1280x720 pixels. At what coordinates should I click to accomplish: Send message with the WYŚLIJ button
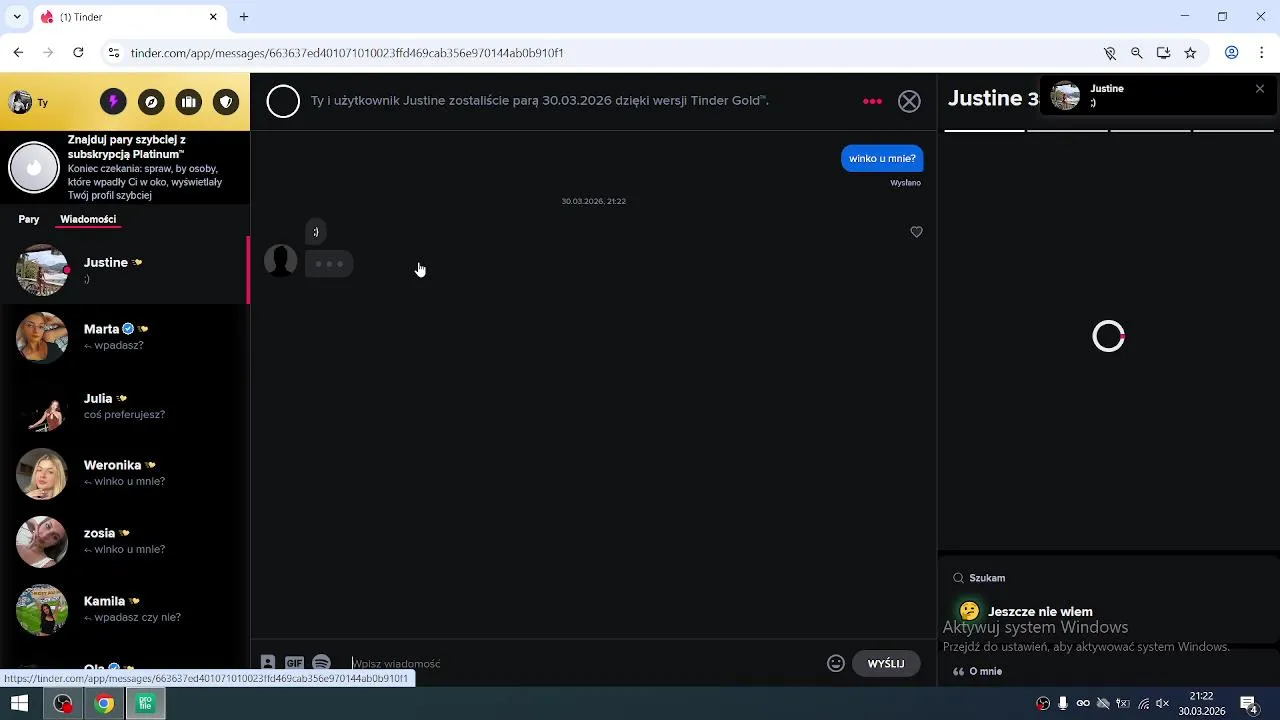[x=886, y=664]
